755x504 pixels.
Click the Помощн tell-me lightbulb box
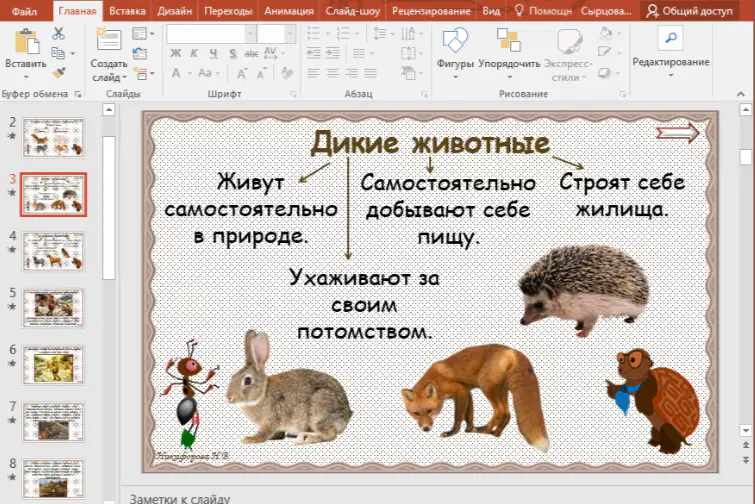coord(543,11)
